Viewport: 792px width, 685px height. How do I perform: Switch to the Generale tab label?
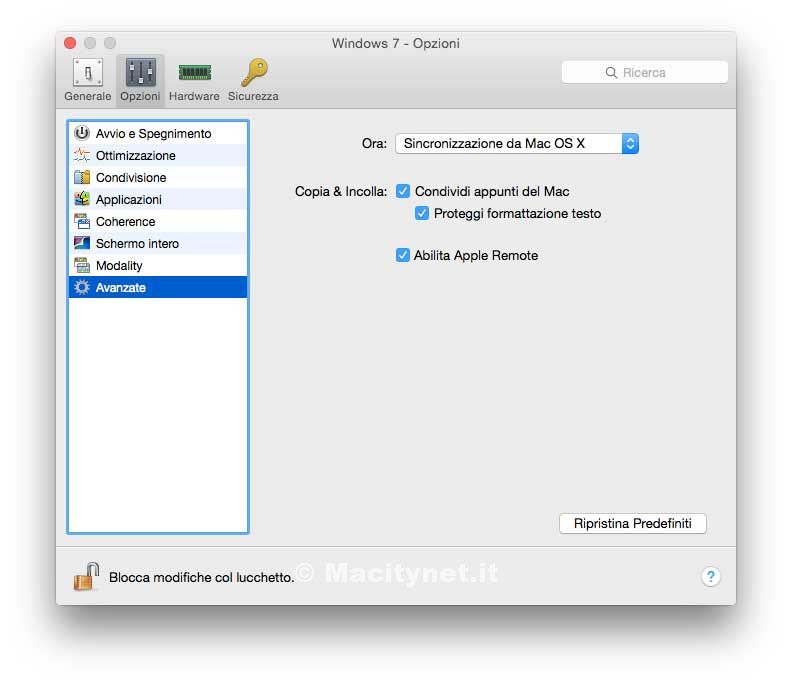click(x=88, y=96)
